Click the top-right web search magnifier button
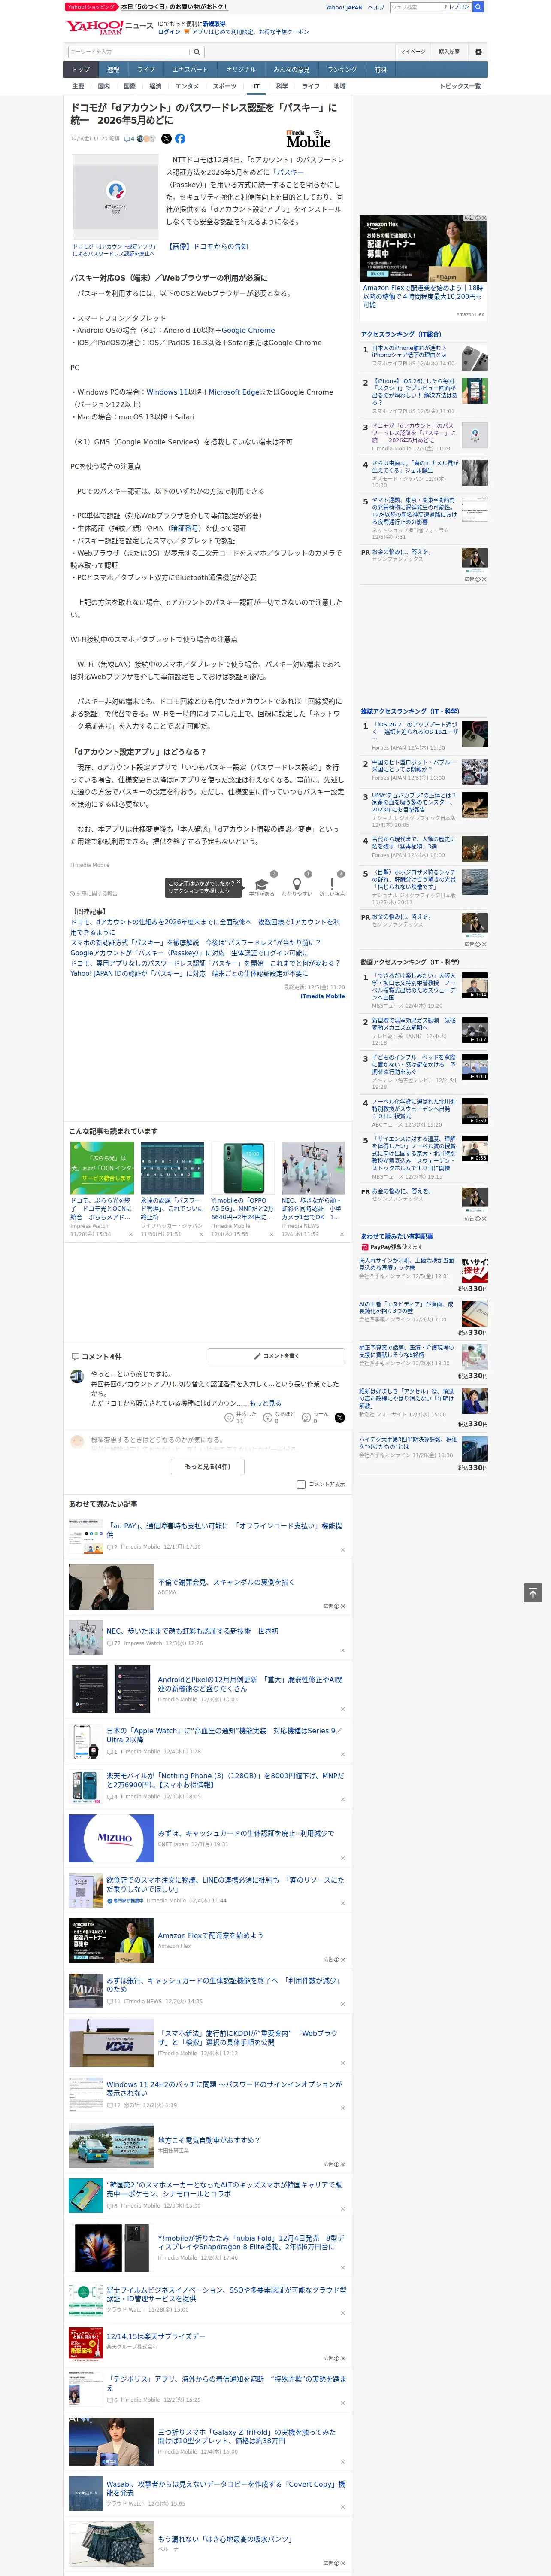551x2576 pixels. 478,7
